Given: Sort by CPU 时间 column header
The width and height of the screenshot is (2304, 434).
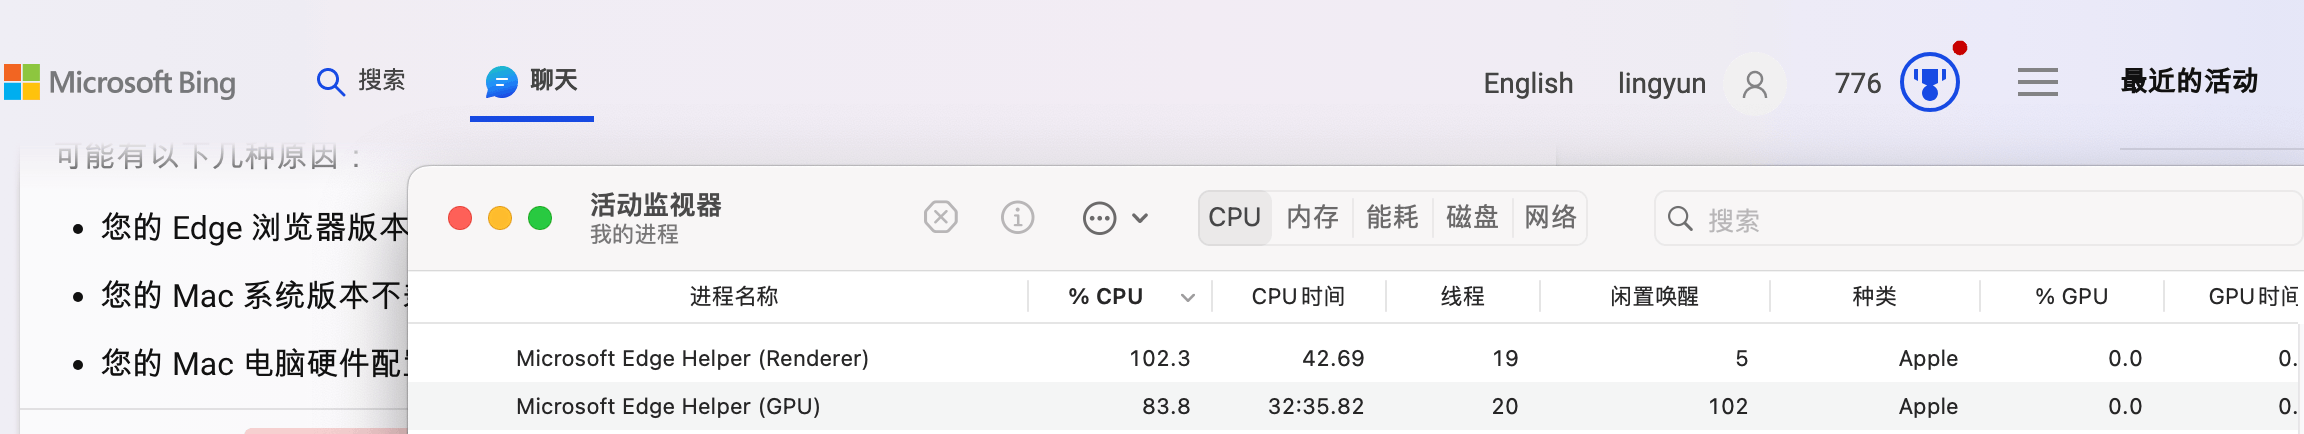Looking at the screenshot, I should point(1298,297).
